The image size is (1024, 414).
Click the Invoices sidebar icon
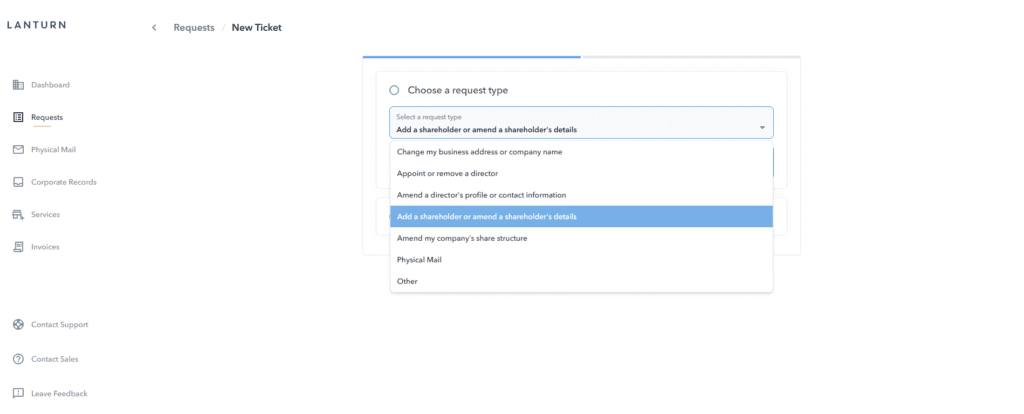(18, 246)
